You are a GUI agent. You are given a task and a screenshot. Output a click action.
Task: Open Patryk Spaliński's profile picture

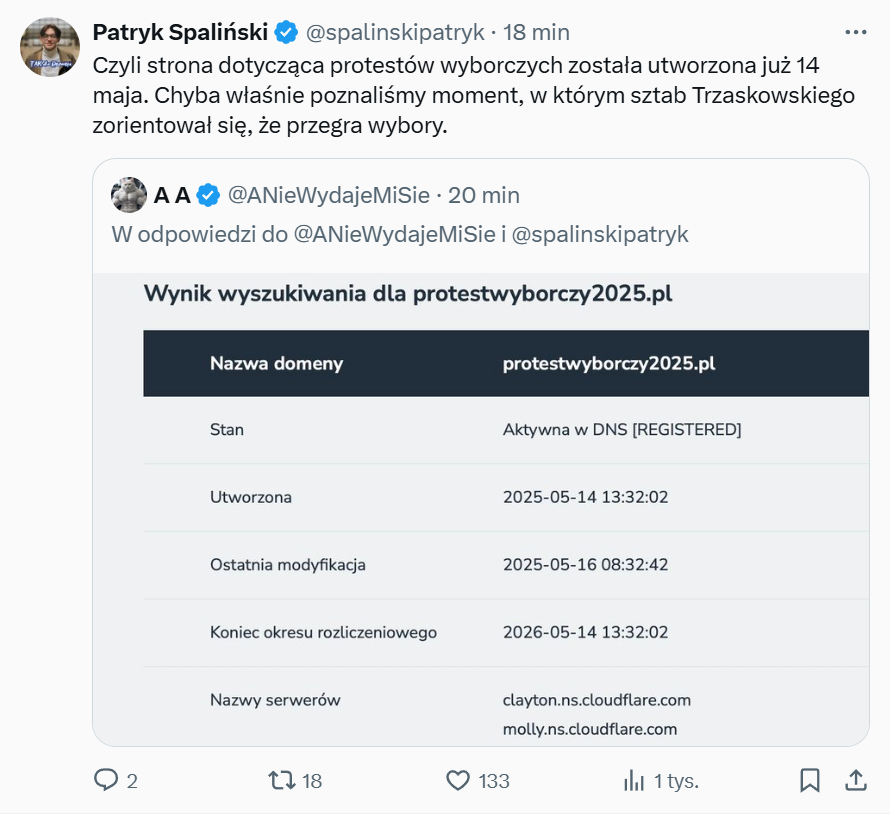pyautogui.click(x=50, y=47)
